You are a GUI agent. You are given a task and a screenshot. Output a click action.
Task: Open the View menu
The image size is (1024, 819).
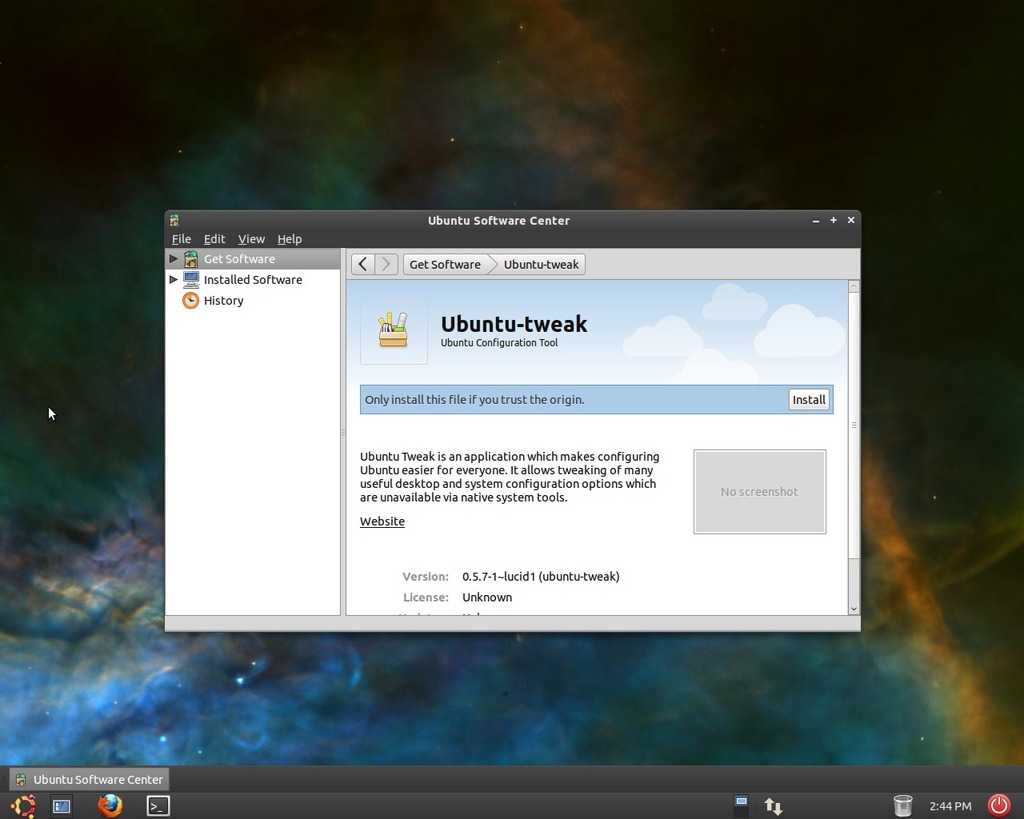pyautogui.click(x=251, y=239)
